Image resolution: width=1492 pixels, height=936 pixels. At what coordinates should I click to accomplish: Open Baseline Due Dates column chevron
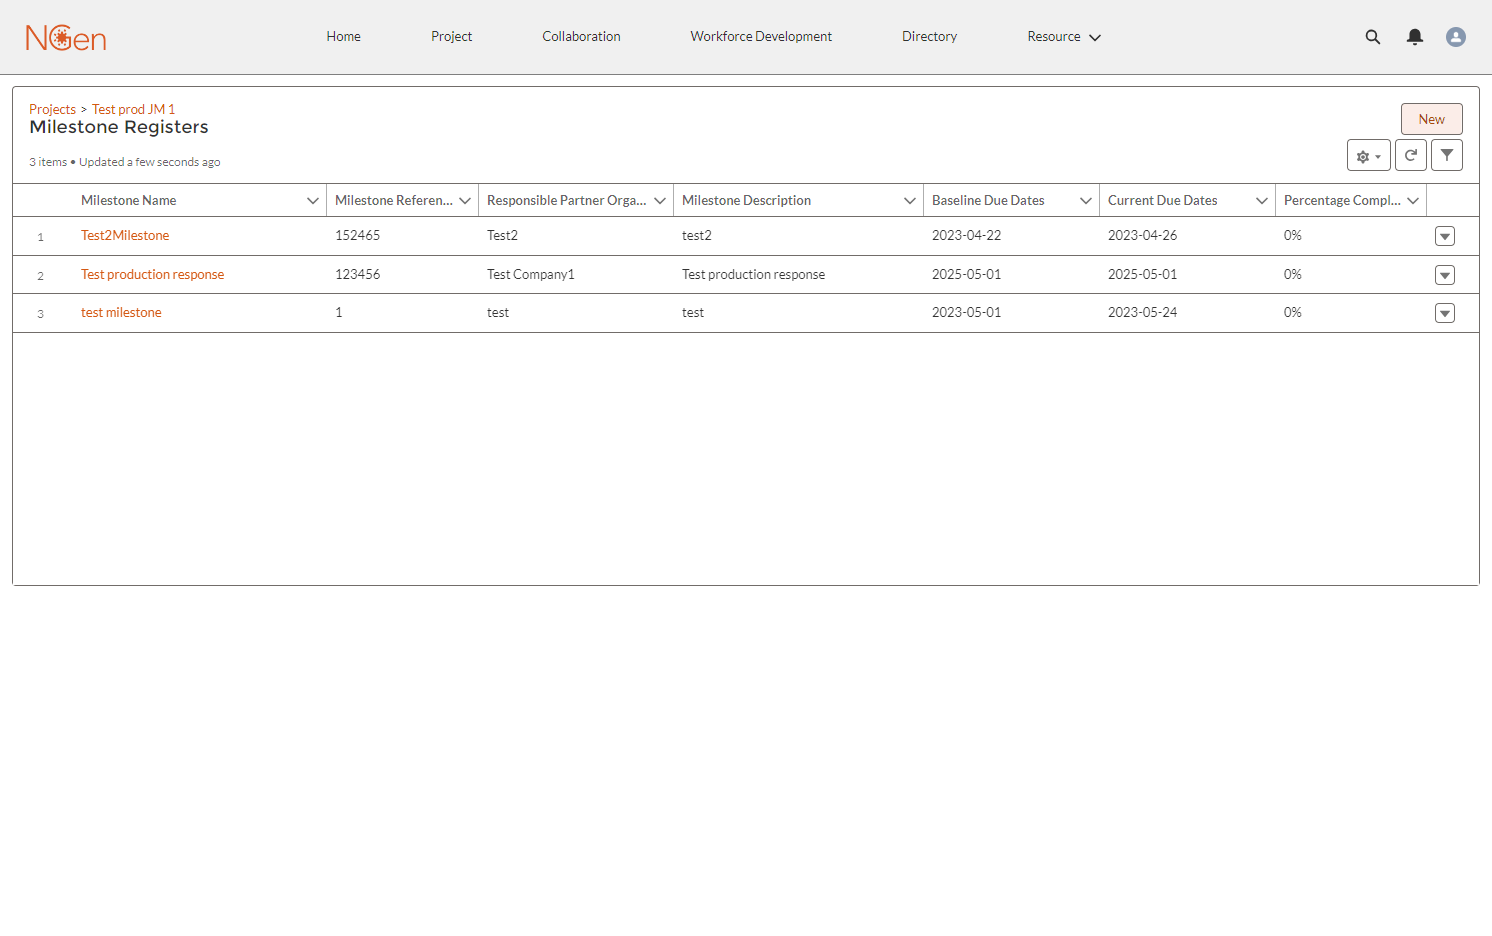(x=1086, y=201)
